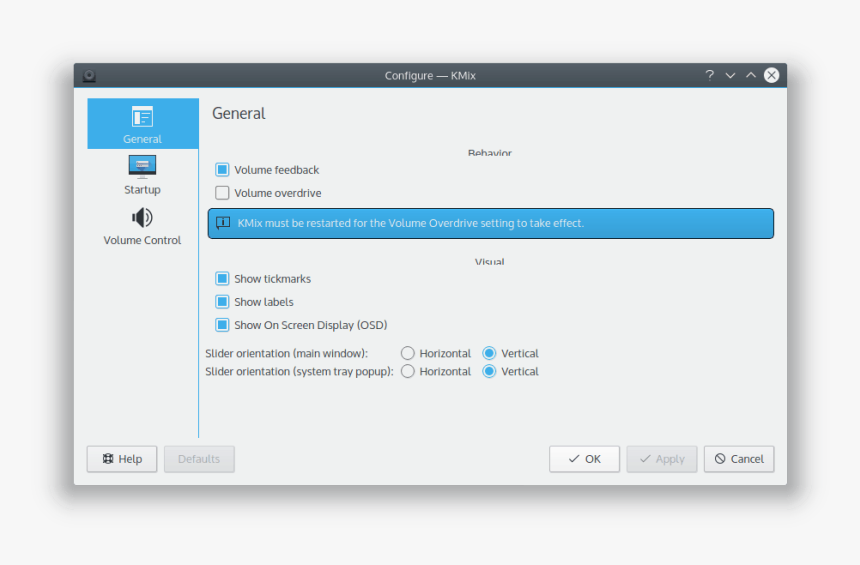Click the Apply button

point(662,459)
